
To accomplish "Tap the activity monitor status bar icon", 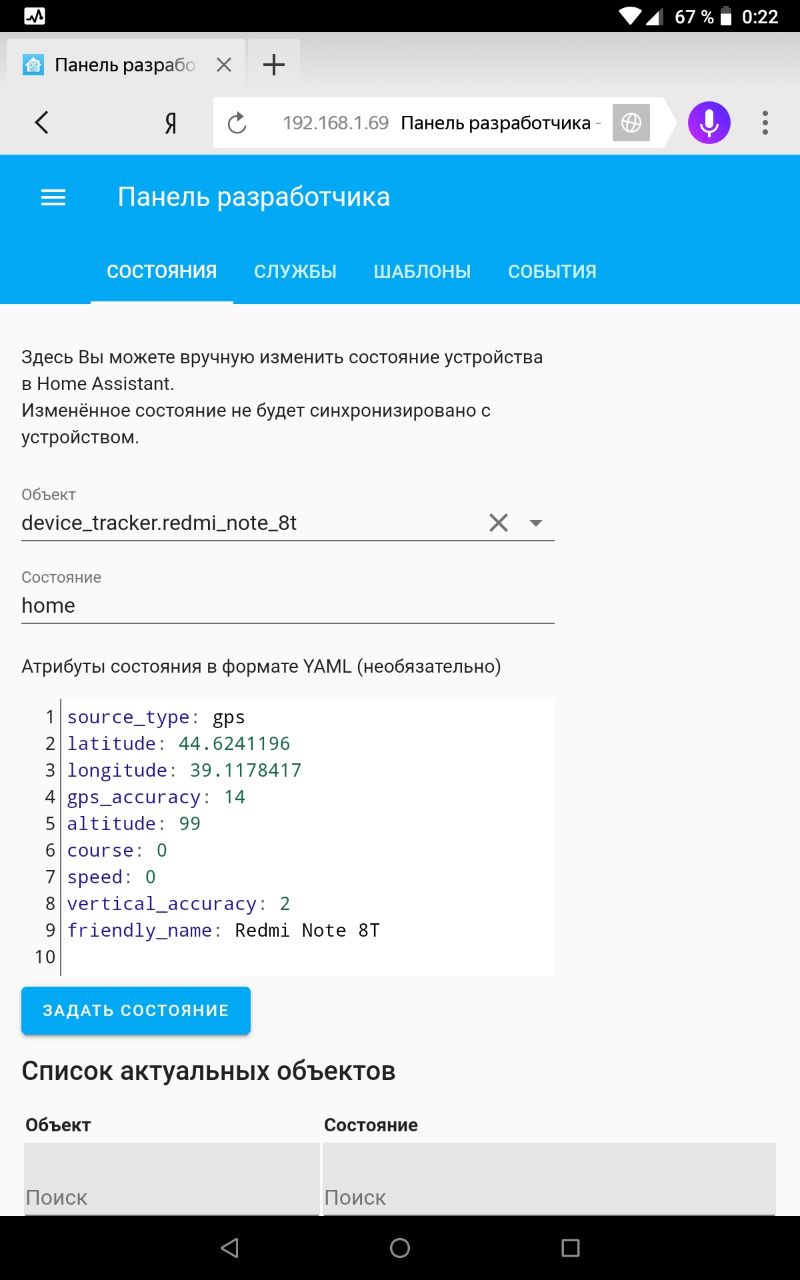I will click(34, 16).
